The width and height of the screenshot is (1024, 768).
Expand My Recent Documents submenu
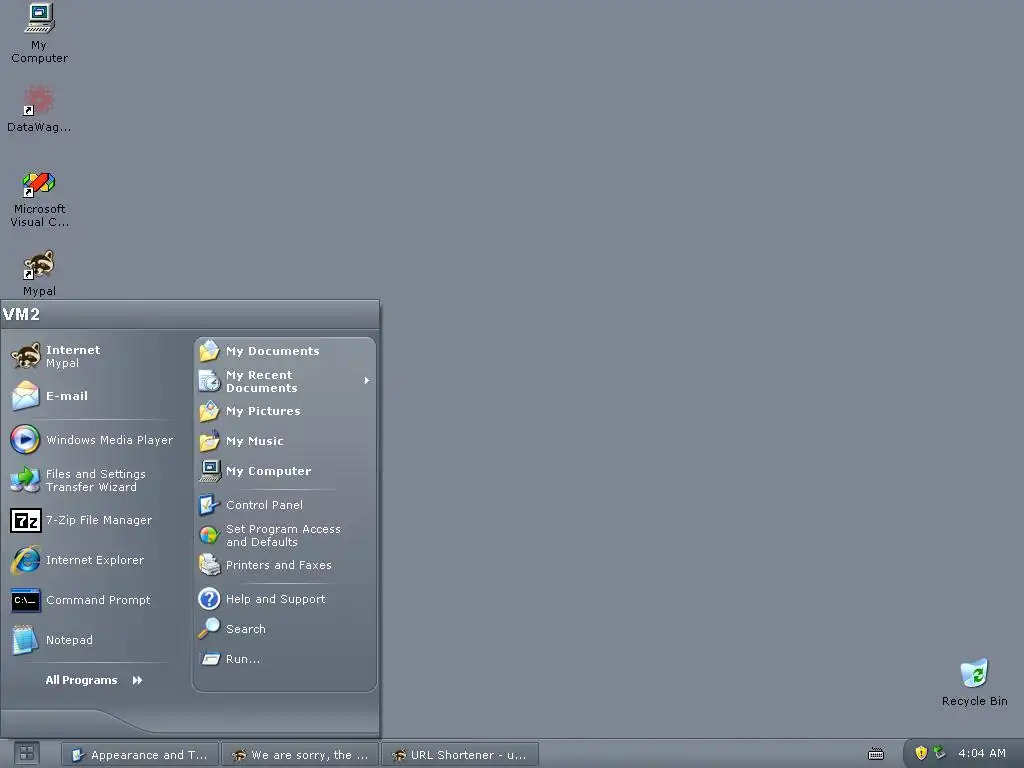285,381
